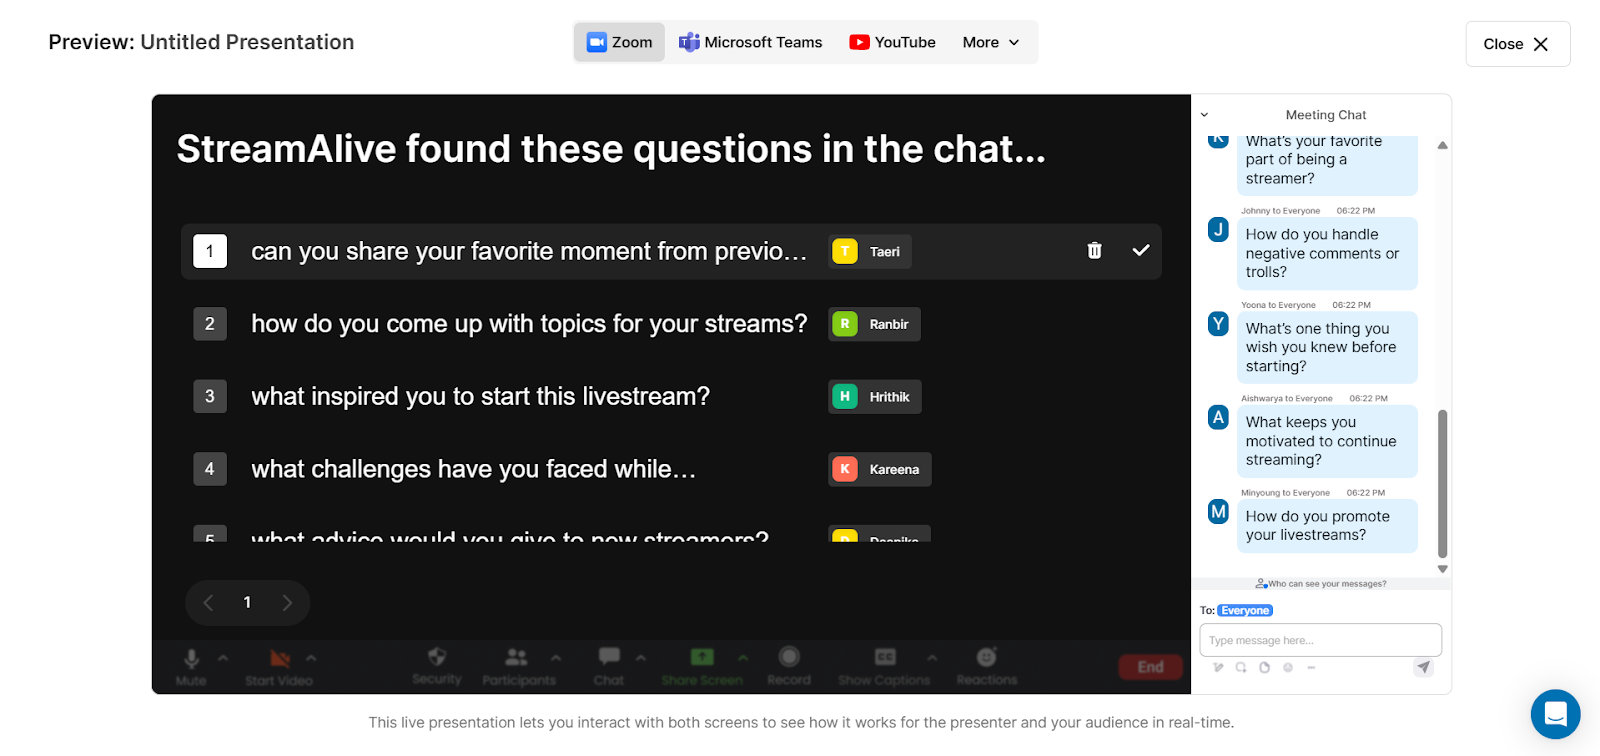
Task: Open the Chat bubble icon
Action: (609, 657)
